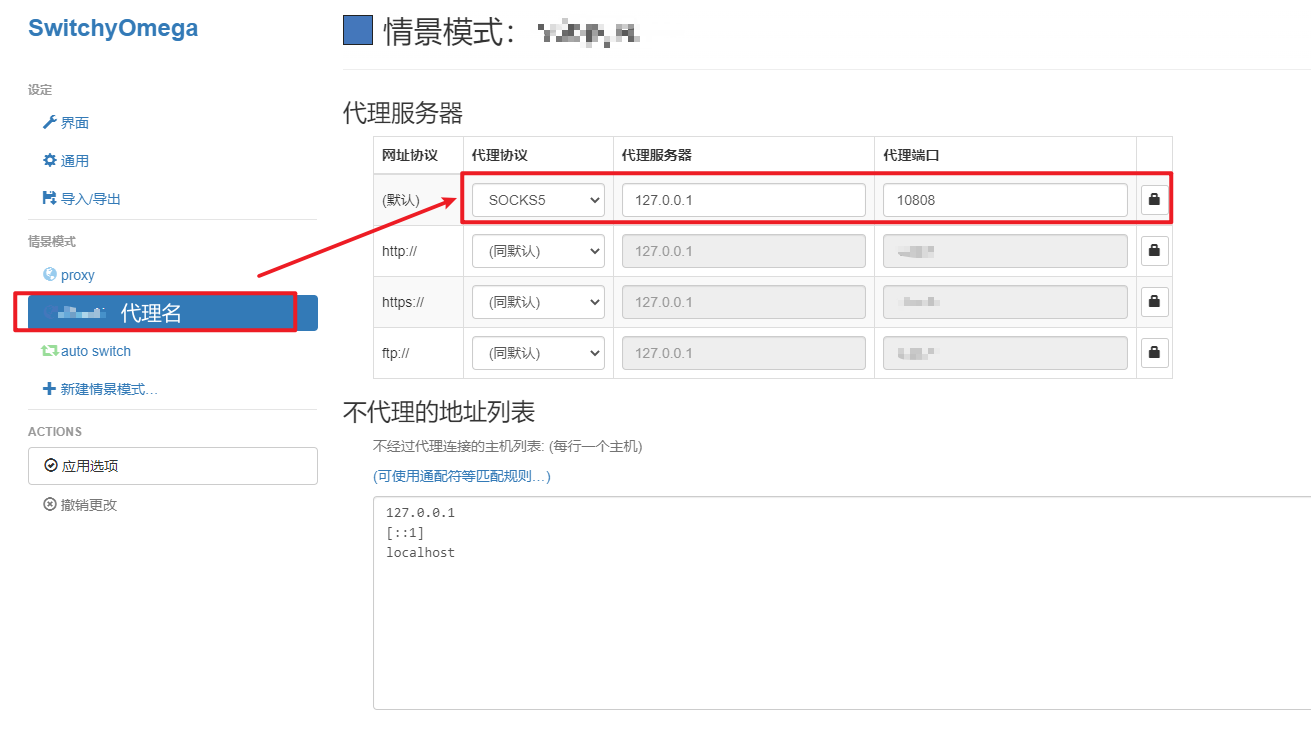The height and width of the screenshot is (736, 1311).
Task: Open the (可使用通配符等匹配规则…) link
Action: (x=462, y=476)
